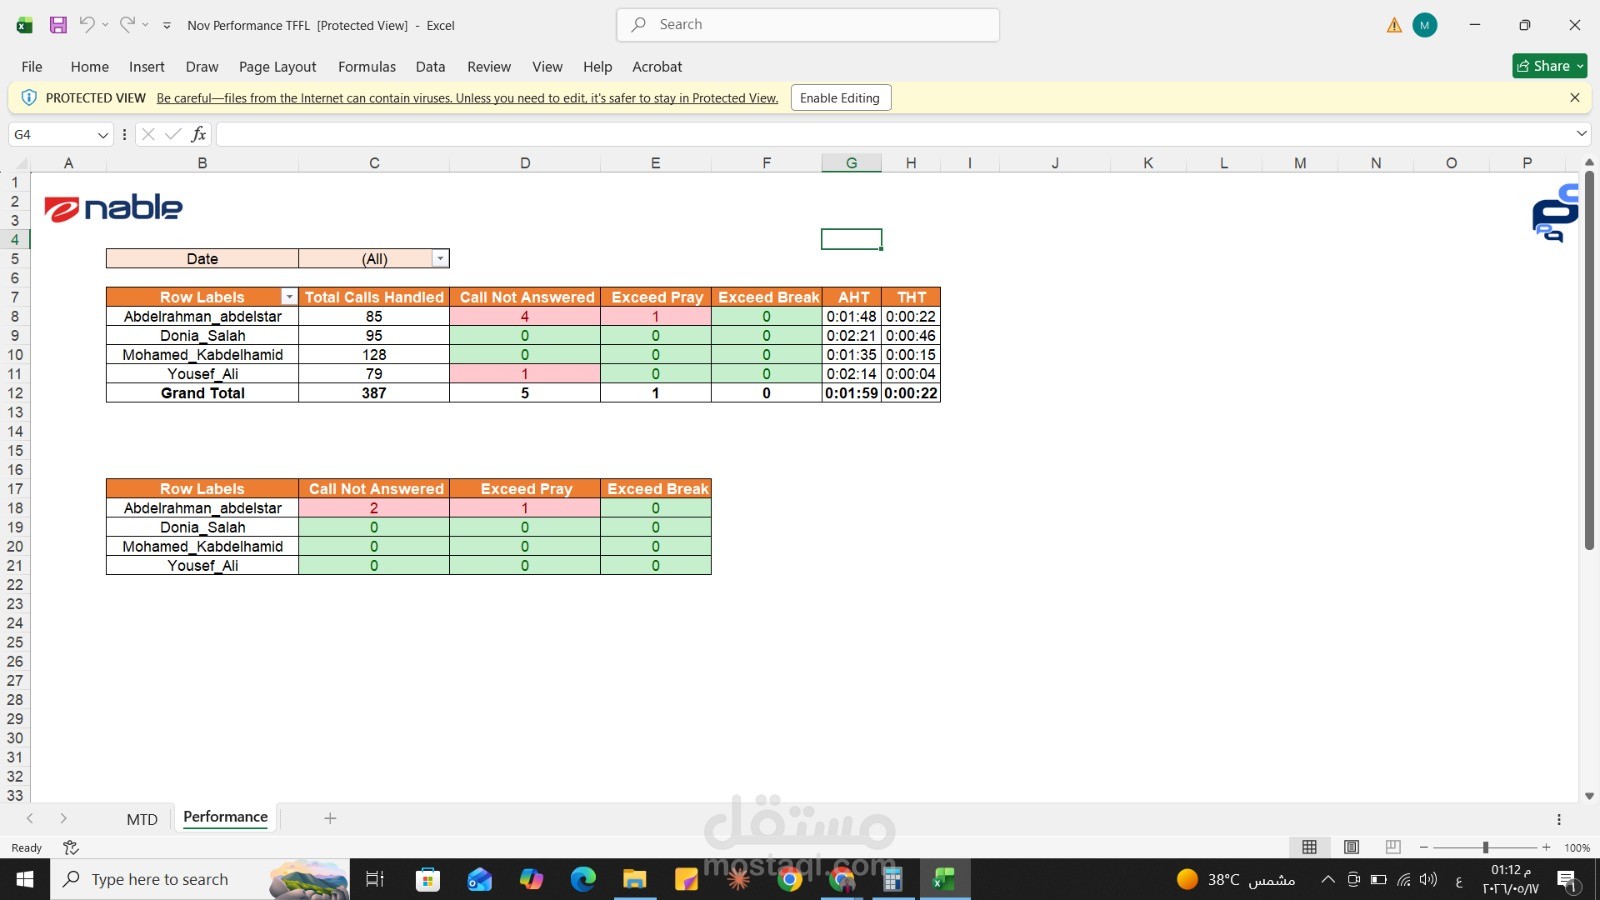Open the Windows Start button
This screenshot has height=900, width=1600.
25,879
